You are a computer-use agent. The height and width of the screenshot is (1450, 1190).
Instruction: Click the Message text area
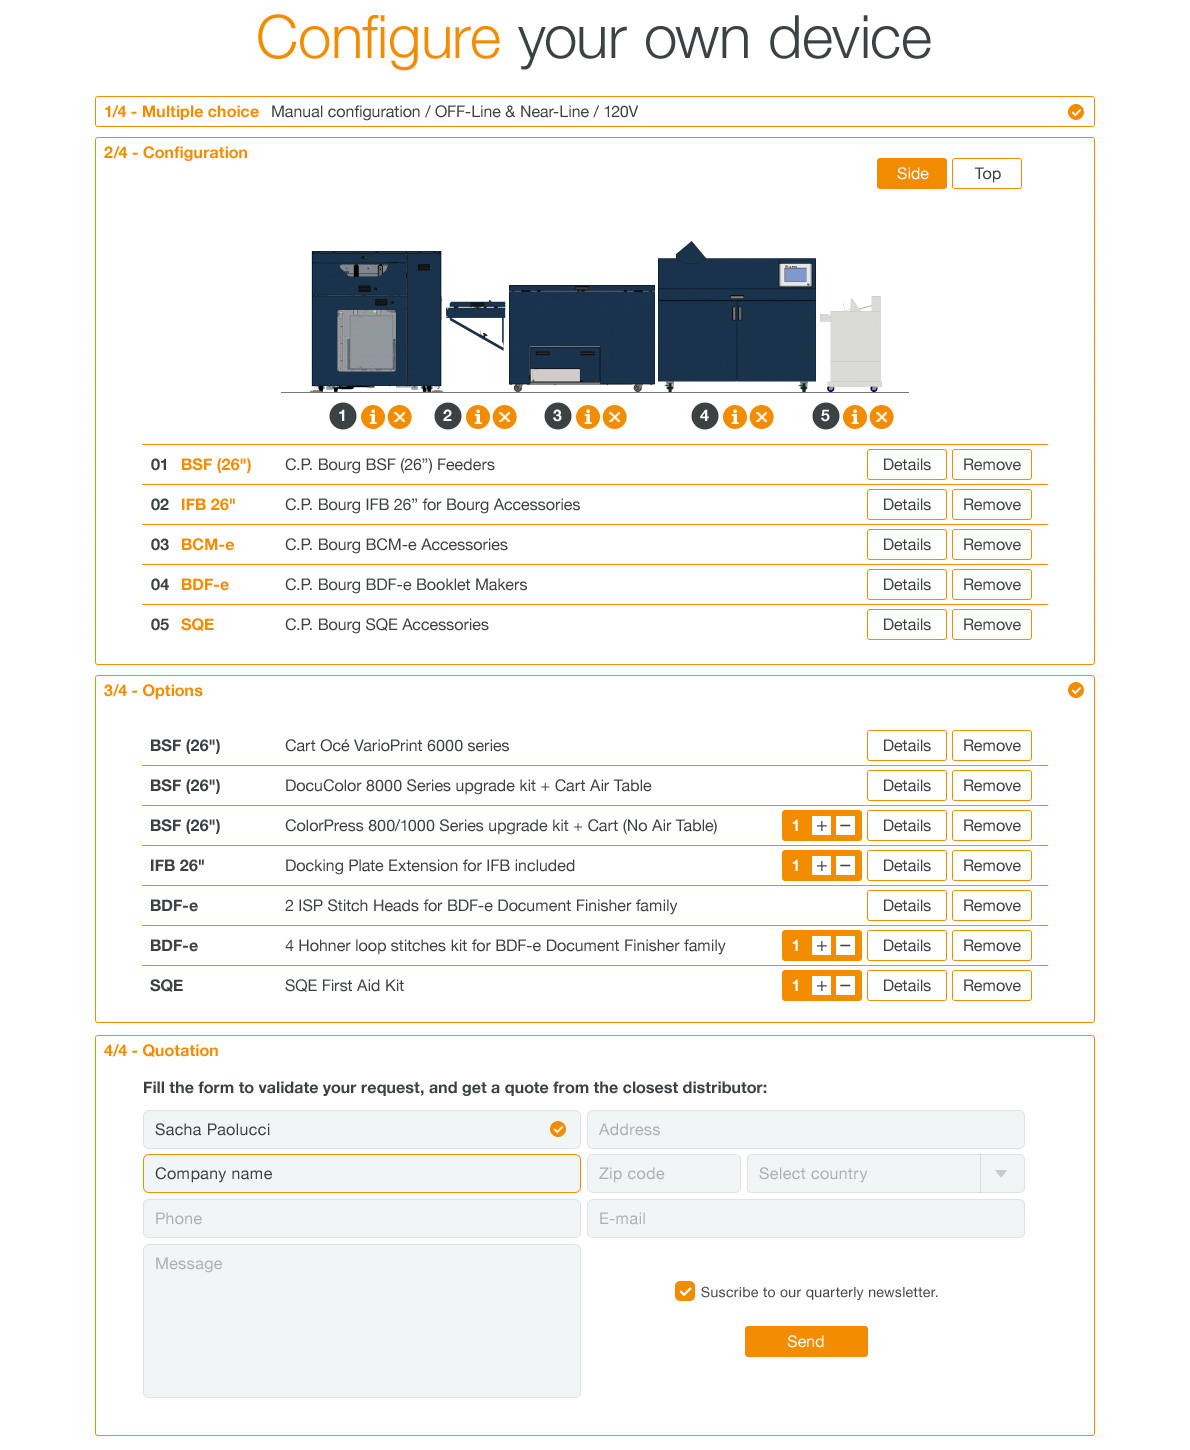[362, 1321]
